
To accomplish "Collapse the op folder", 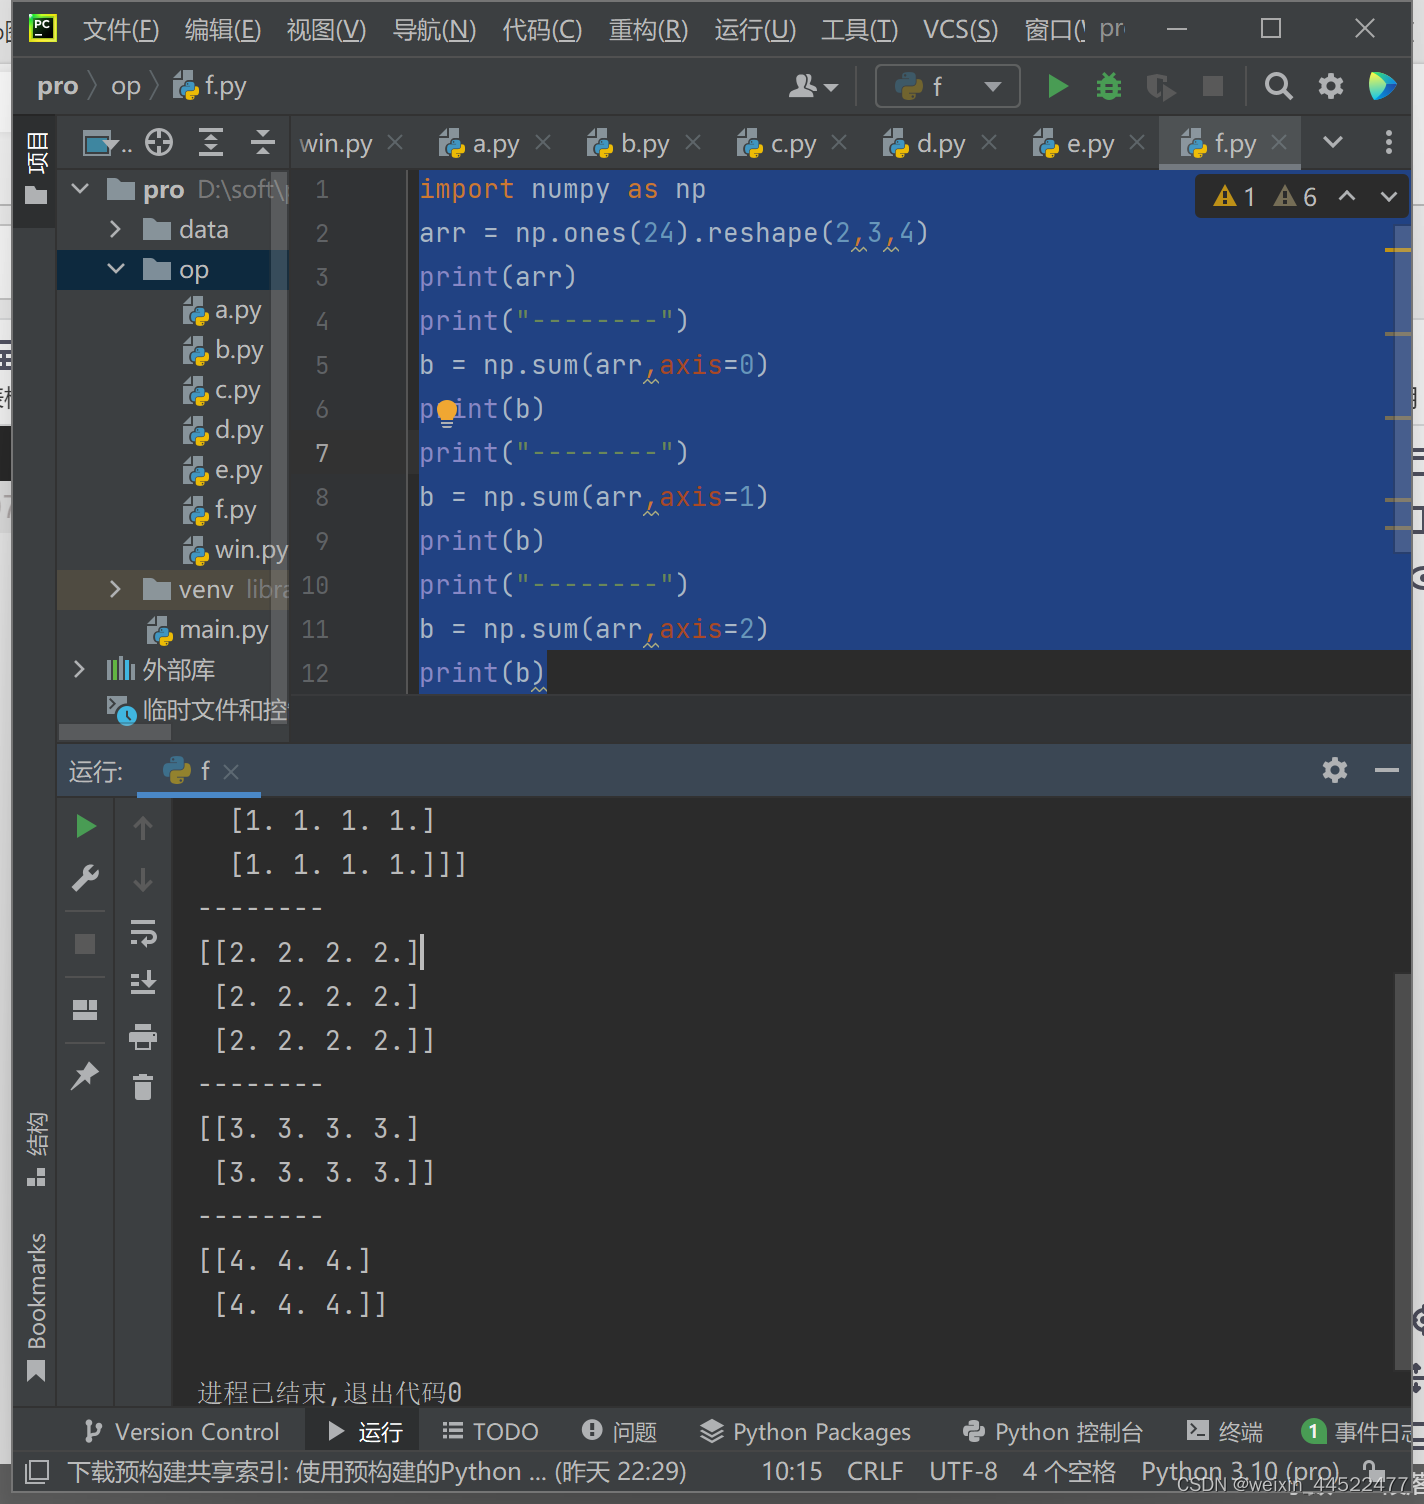I will point(115,269).
